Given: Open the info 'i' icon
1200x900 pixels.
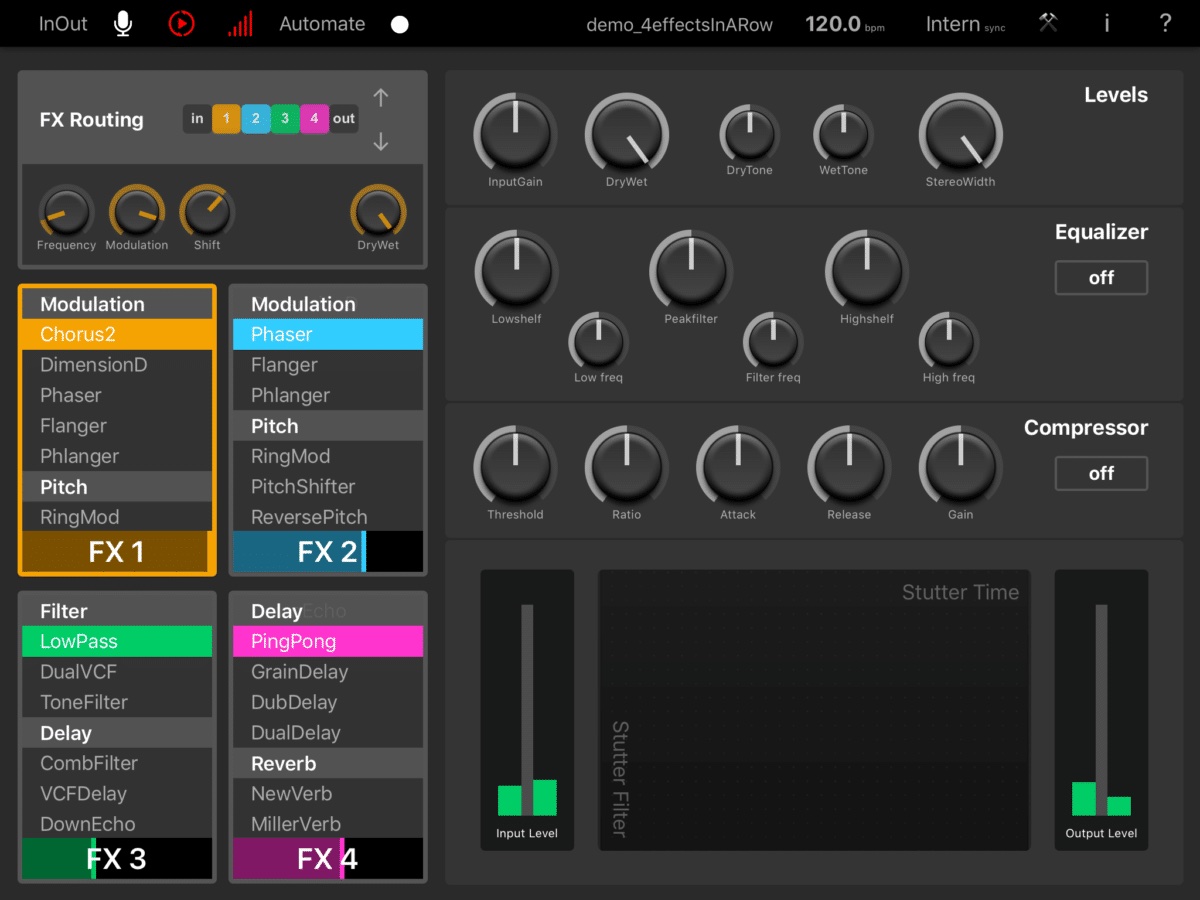Looking at the screenshot, I should 1106,24.
